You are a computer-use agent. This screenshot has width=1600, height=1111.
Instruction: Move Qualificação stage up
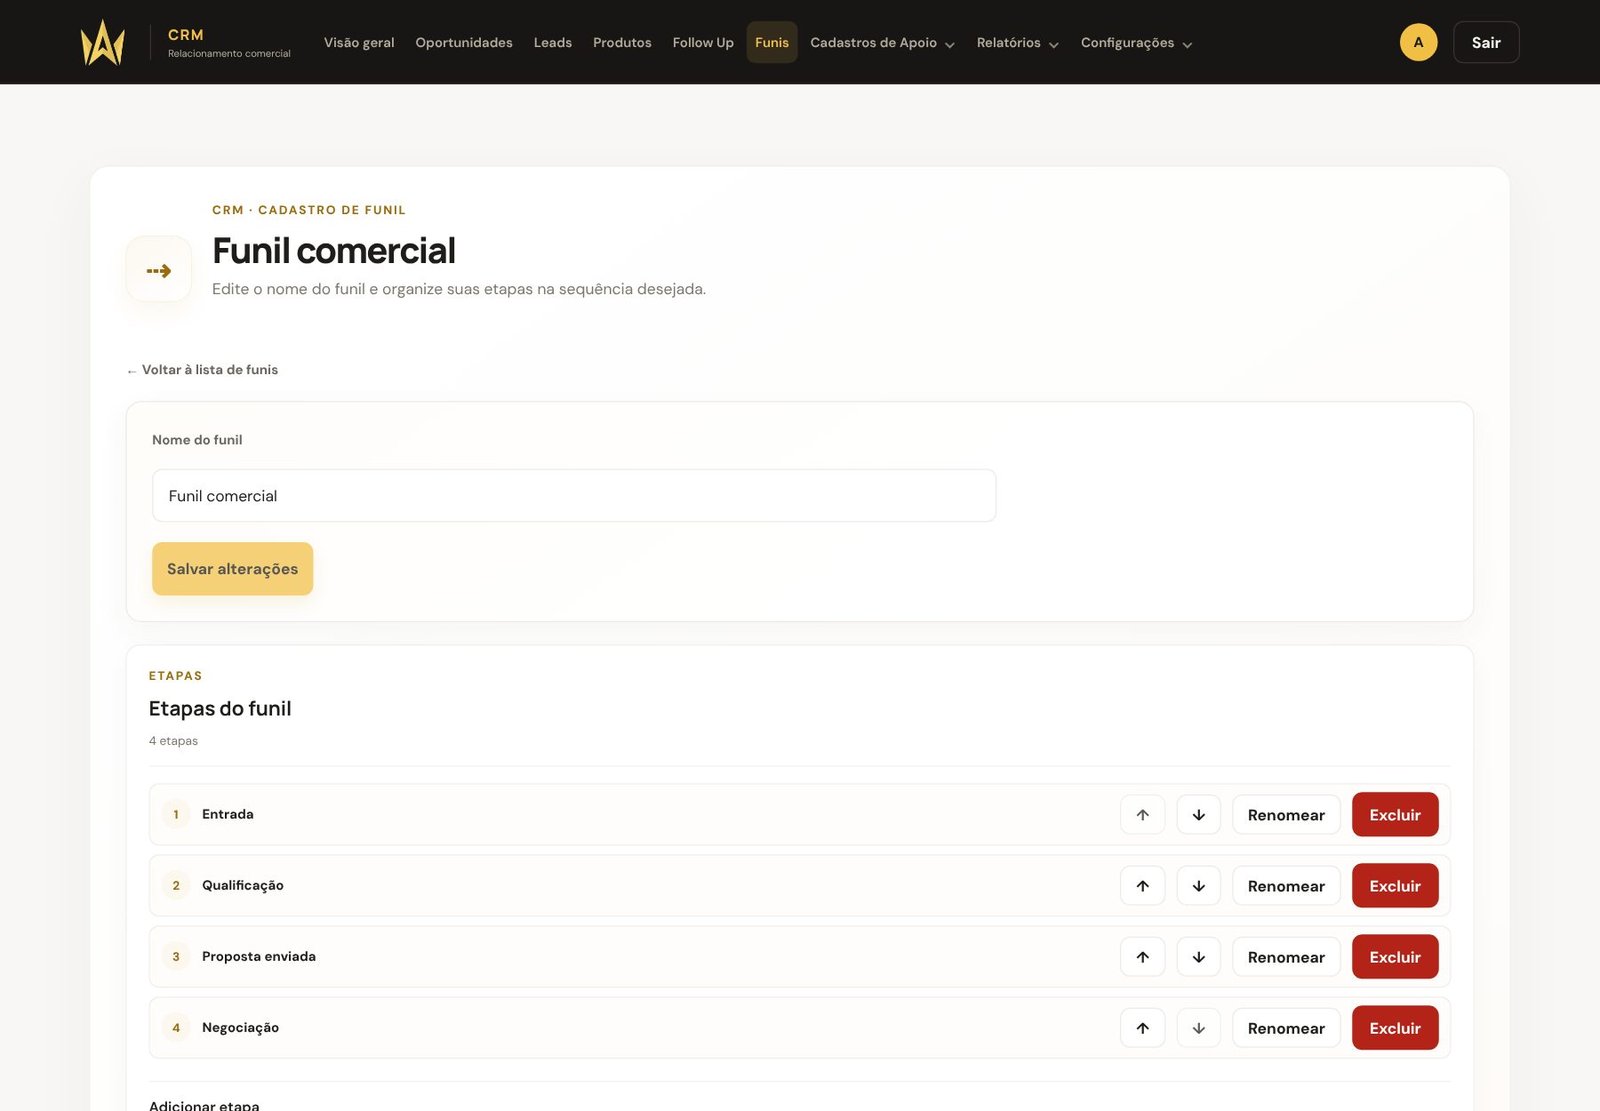[1142, 886]
